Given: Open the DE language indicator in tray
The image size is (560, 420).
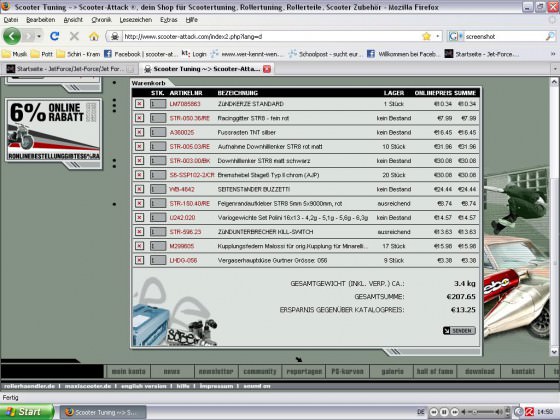Looking at the screenshot, I should click(x=421, y=412).
